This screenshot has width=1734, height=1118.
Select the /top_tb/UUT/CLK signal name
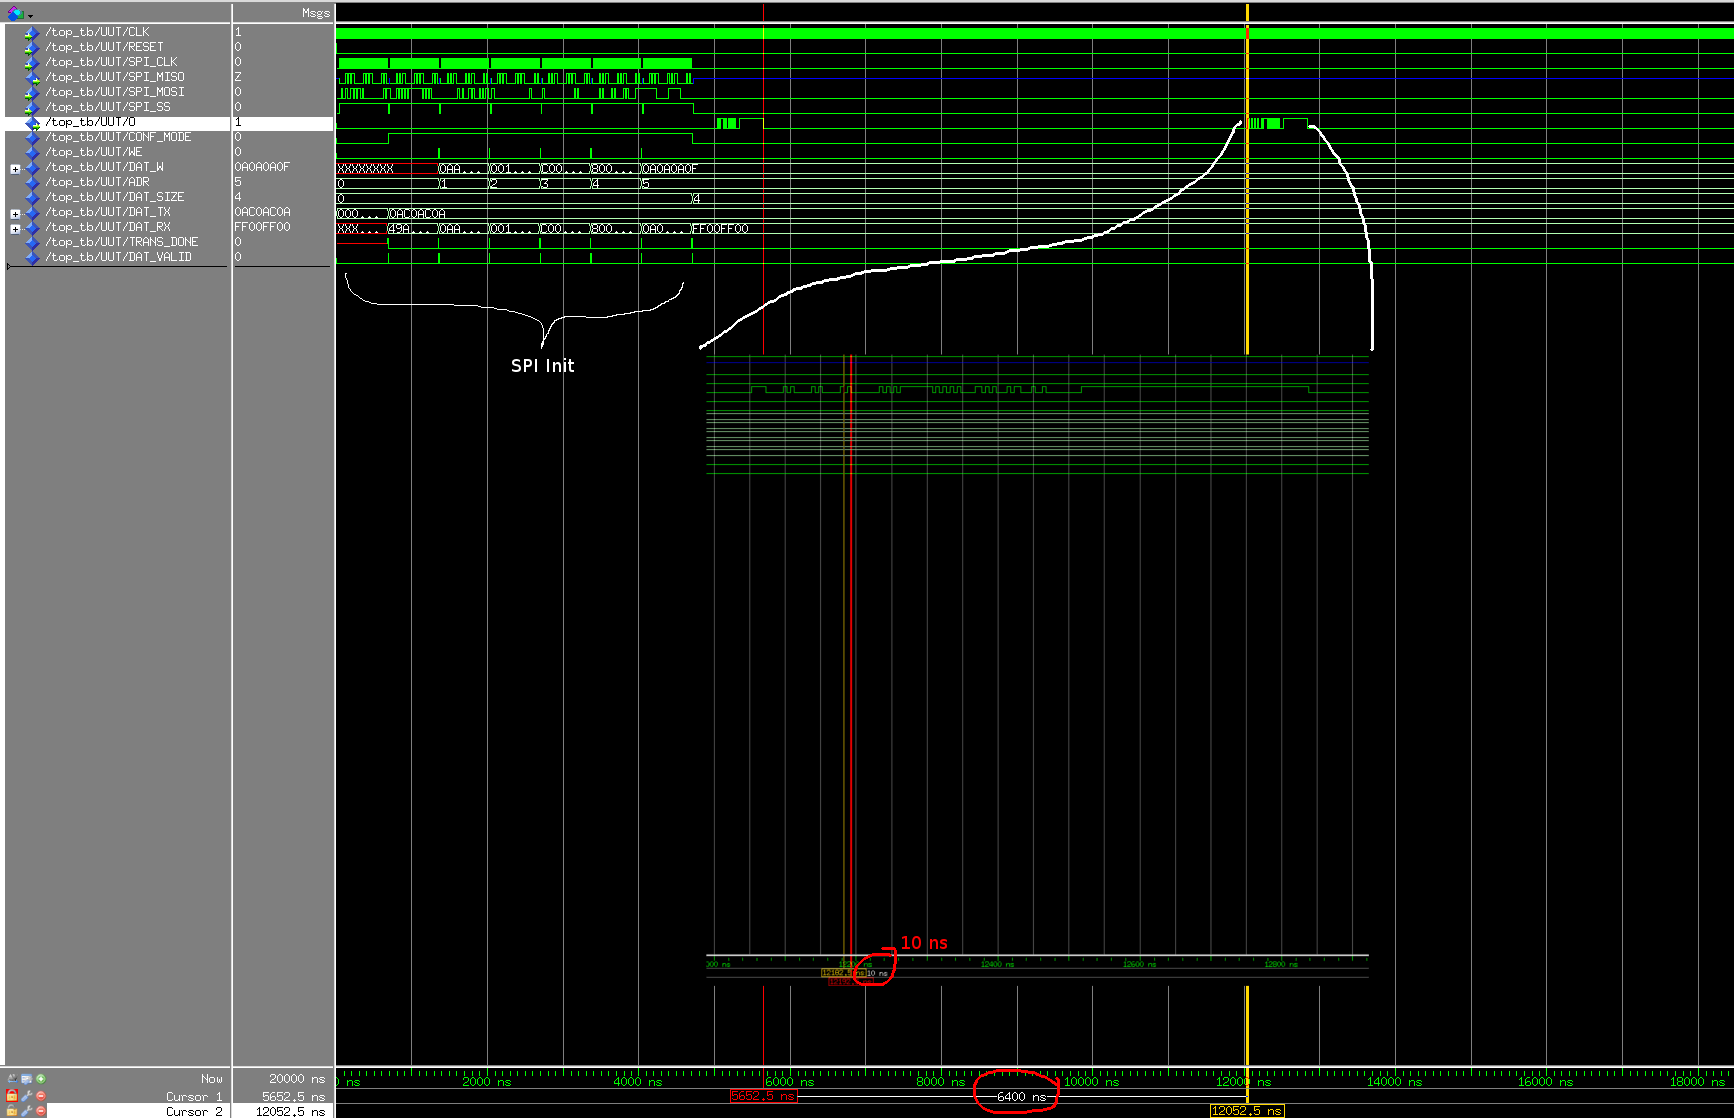pyautogui.click(x=97, y=32)
